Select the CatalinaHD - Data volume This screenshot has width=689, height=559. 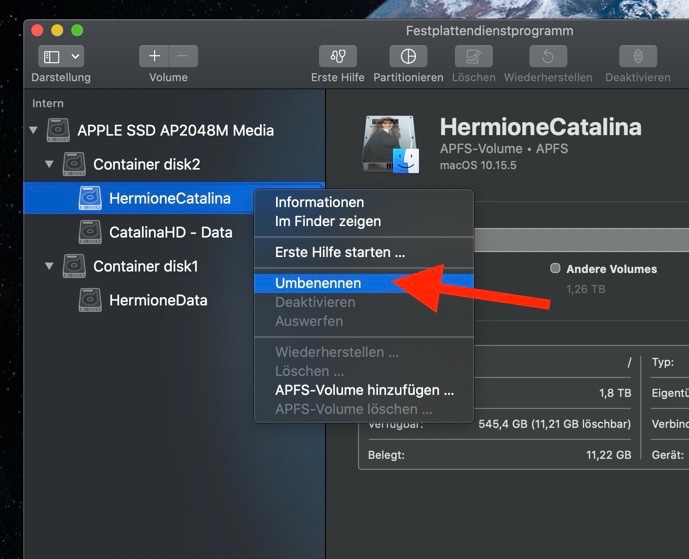[170, 232]
